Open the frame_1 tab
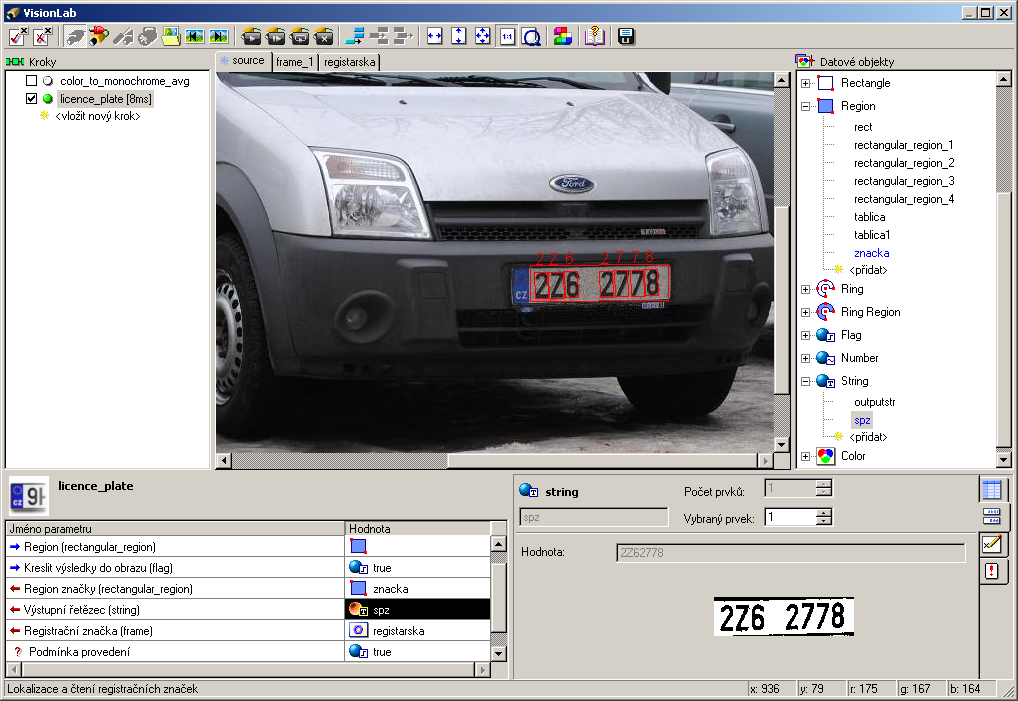 [x=295, y=62]
